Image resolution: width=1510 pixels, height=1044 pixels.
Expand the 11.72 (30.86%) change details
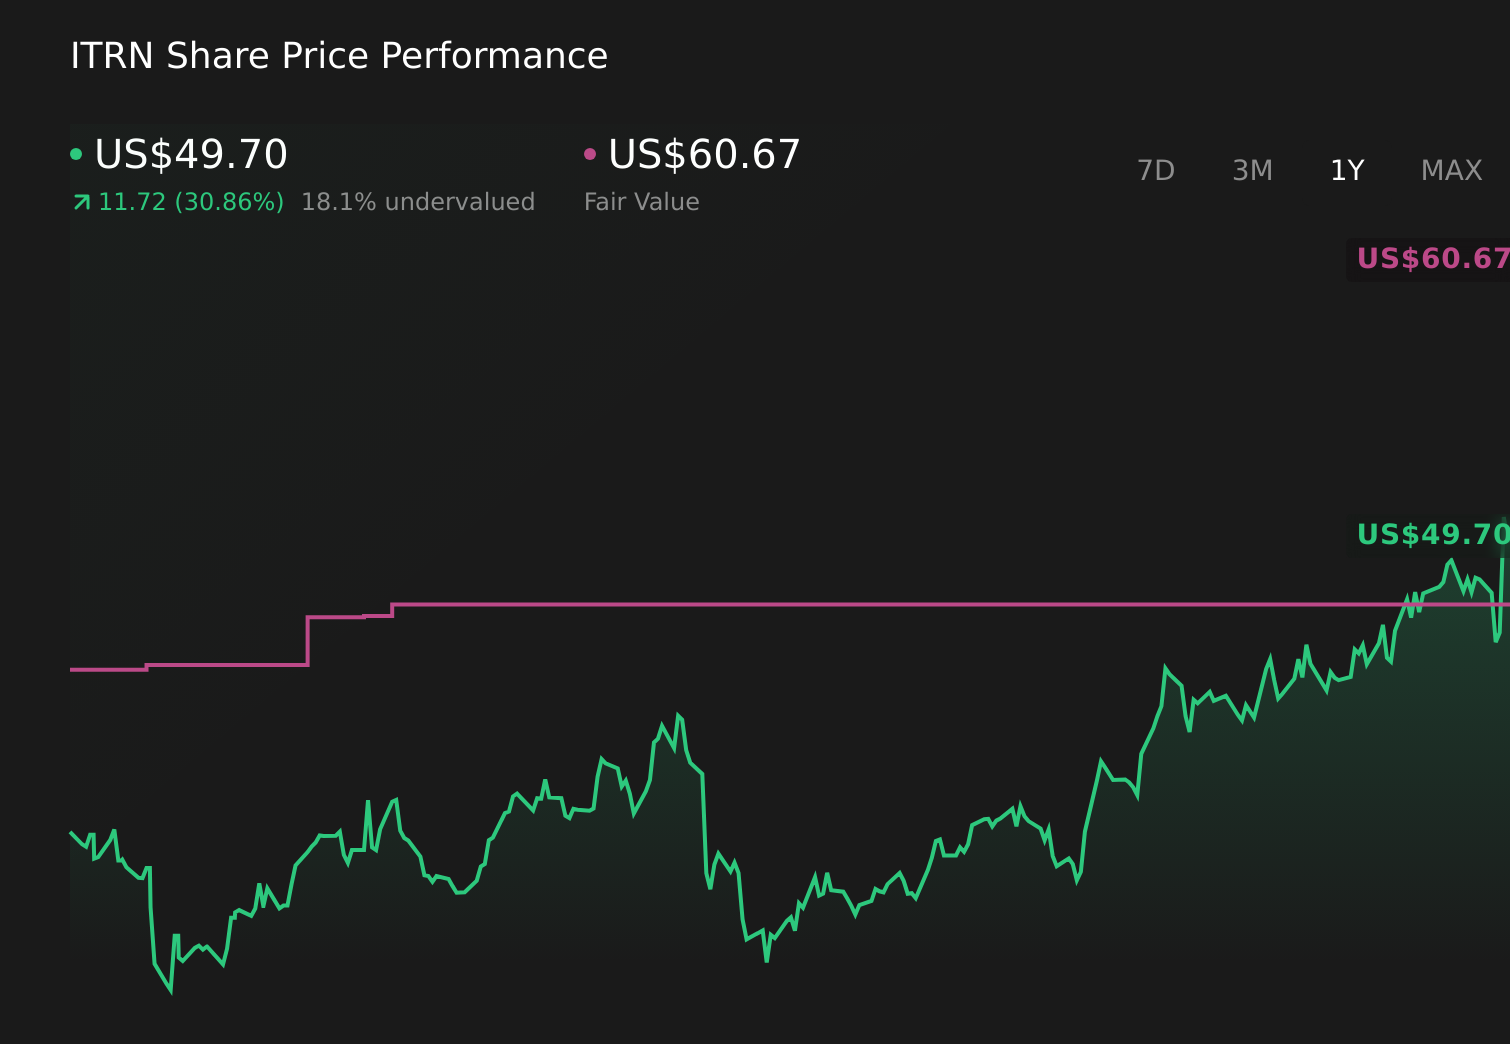[x=188, y=201]
